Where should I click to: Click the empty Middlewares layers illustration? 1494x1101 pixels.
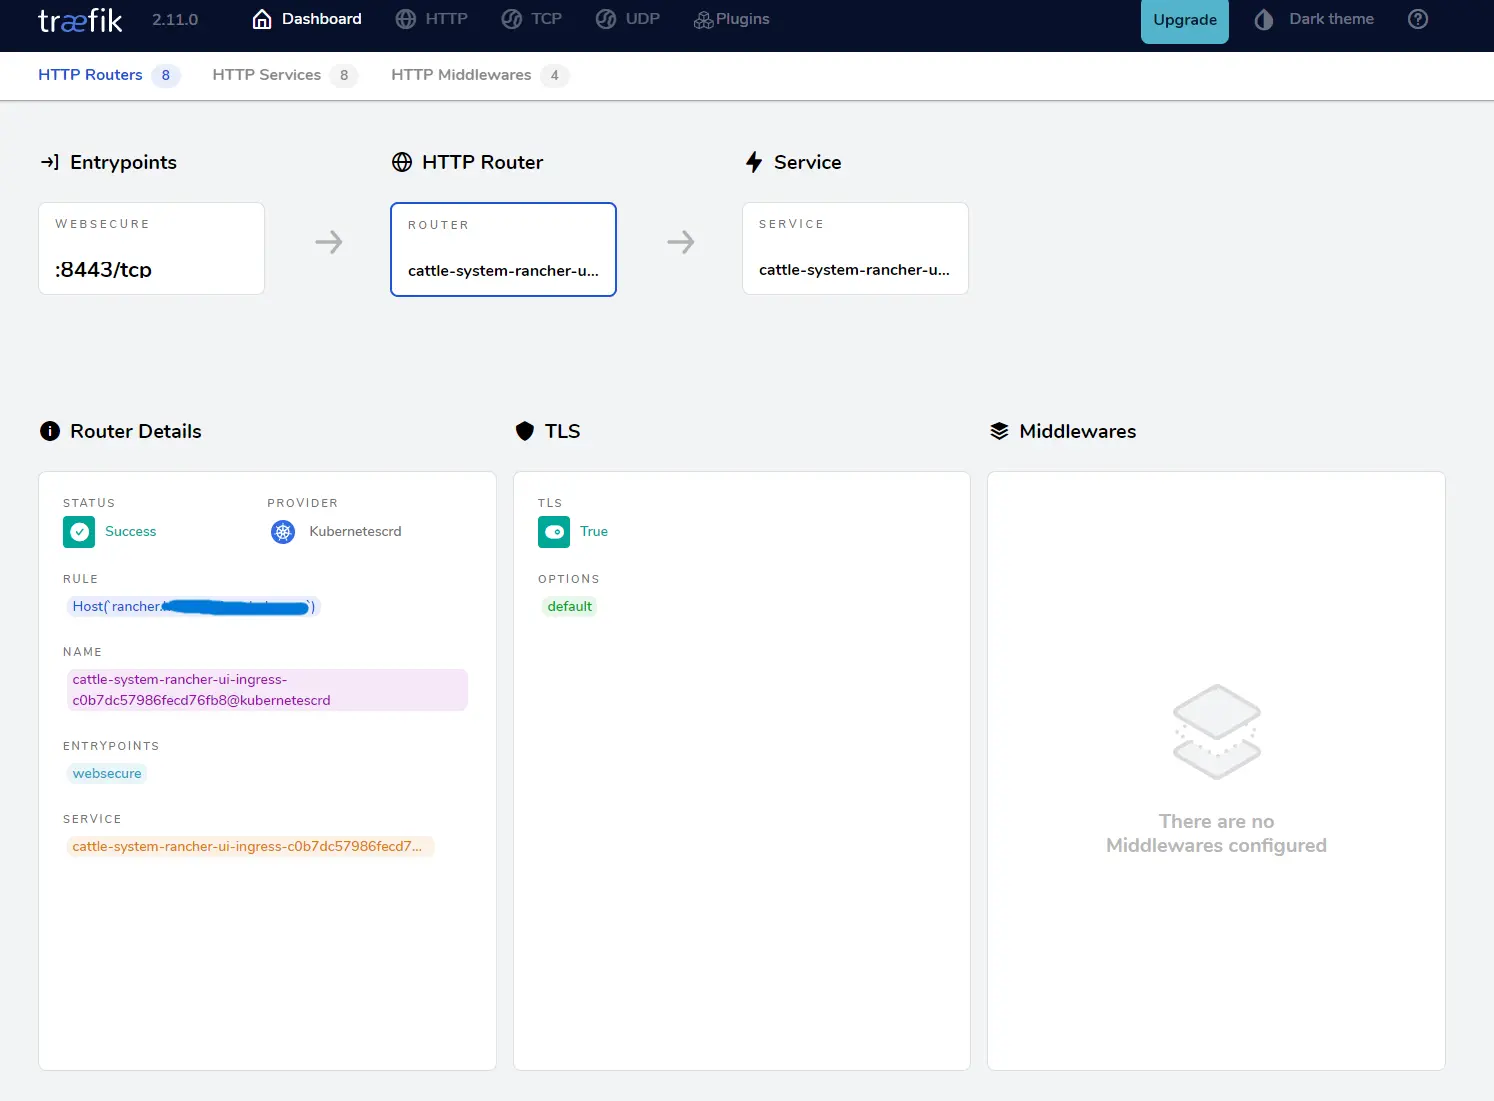pos(1216,732)
